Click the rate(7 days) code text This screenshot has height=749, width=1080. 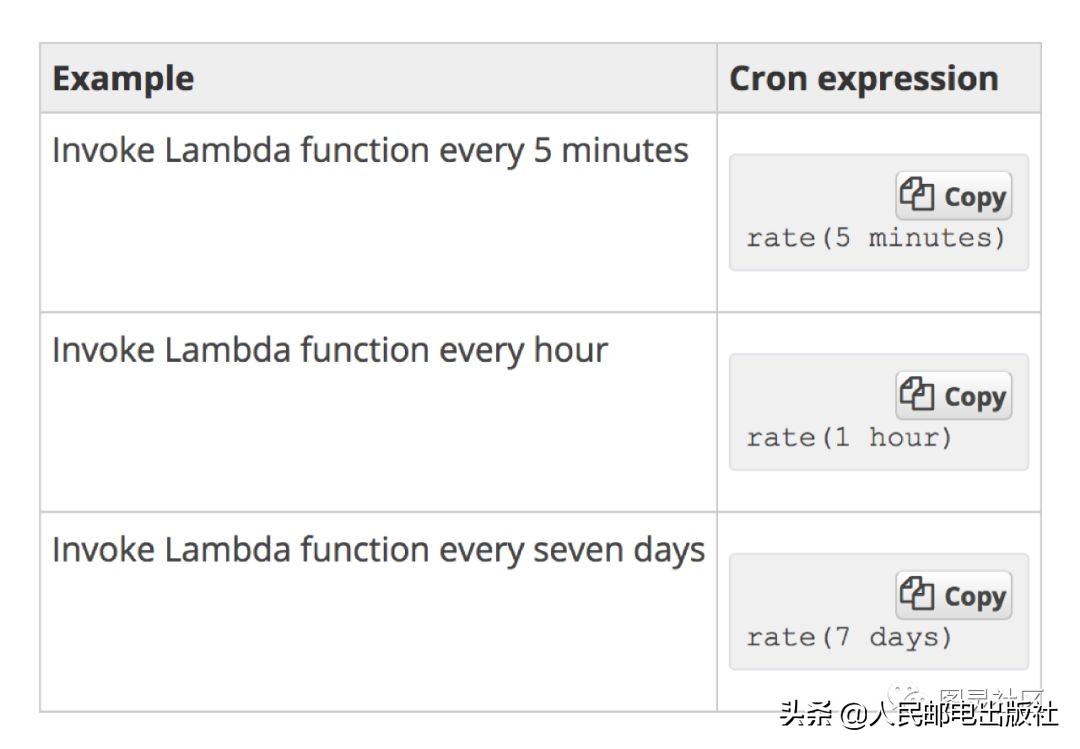(x=849, y=638)
